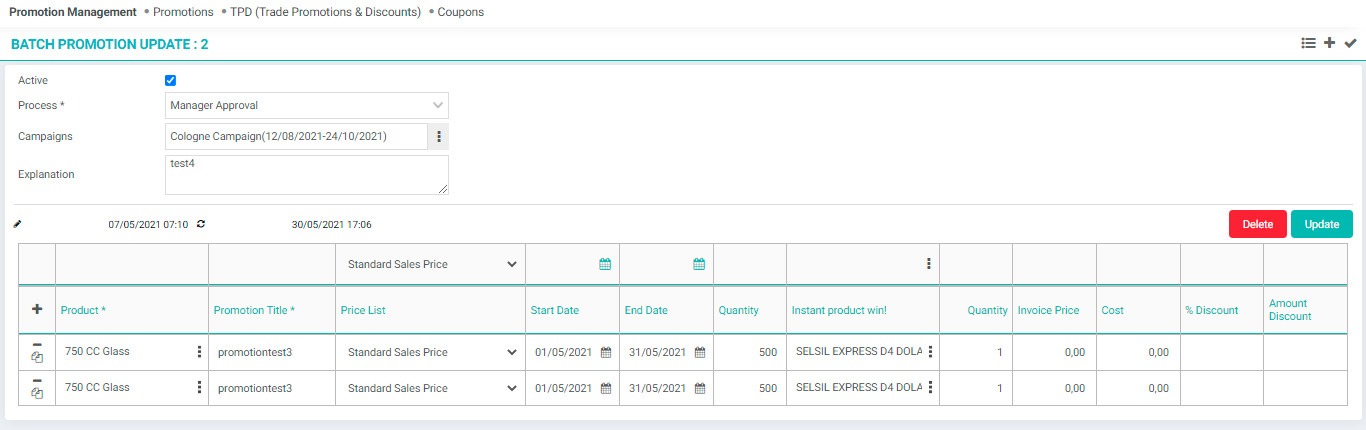Click the Amount Discount column header
1366x430 pixels.
click(x=1290, y=310)
